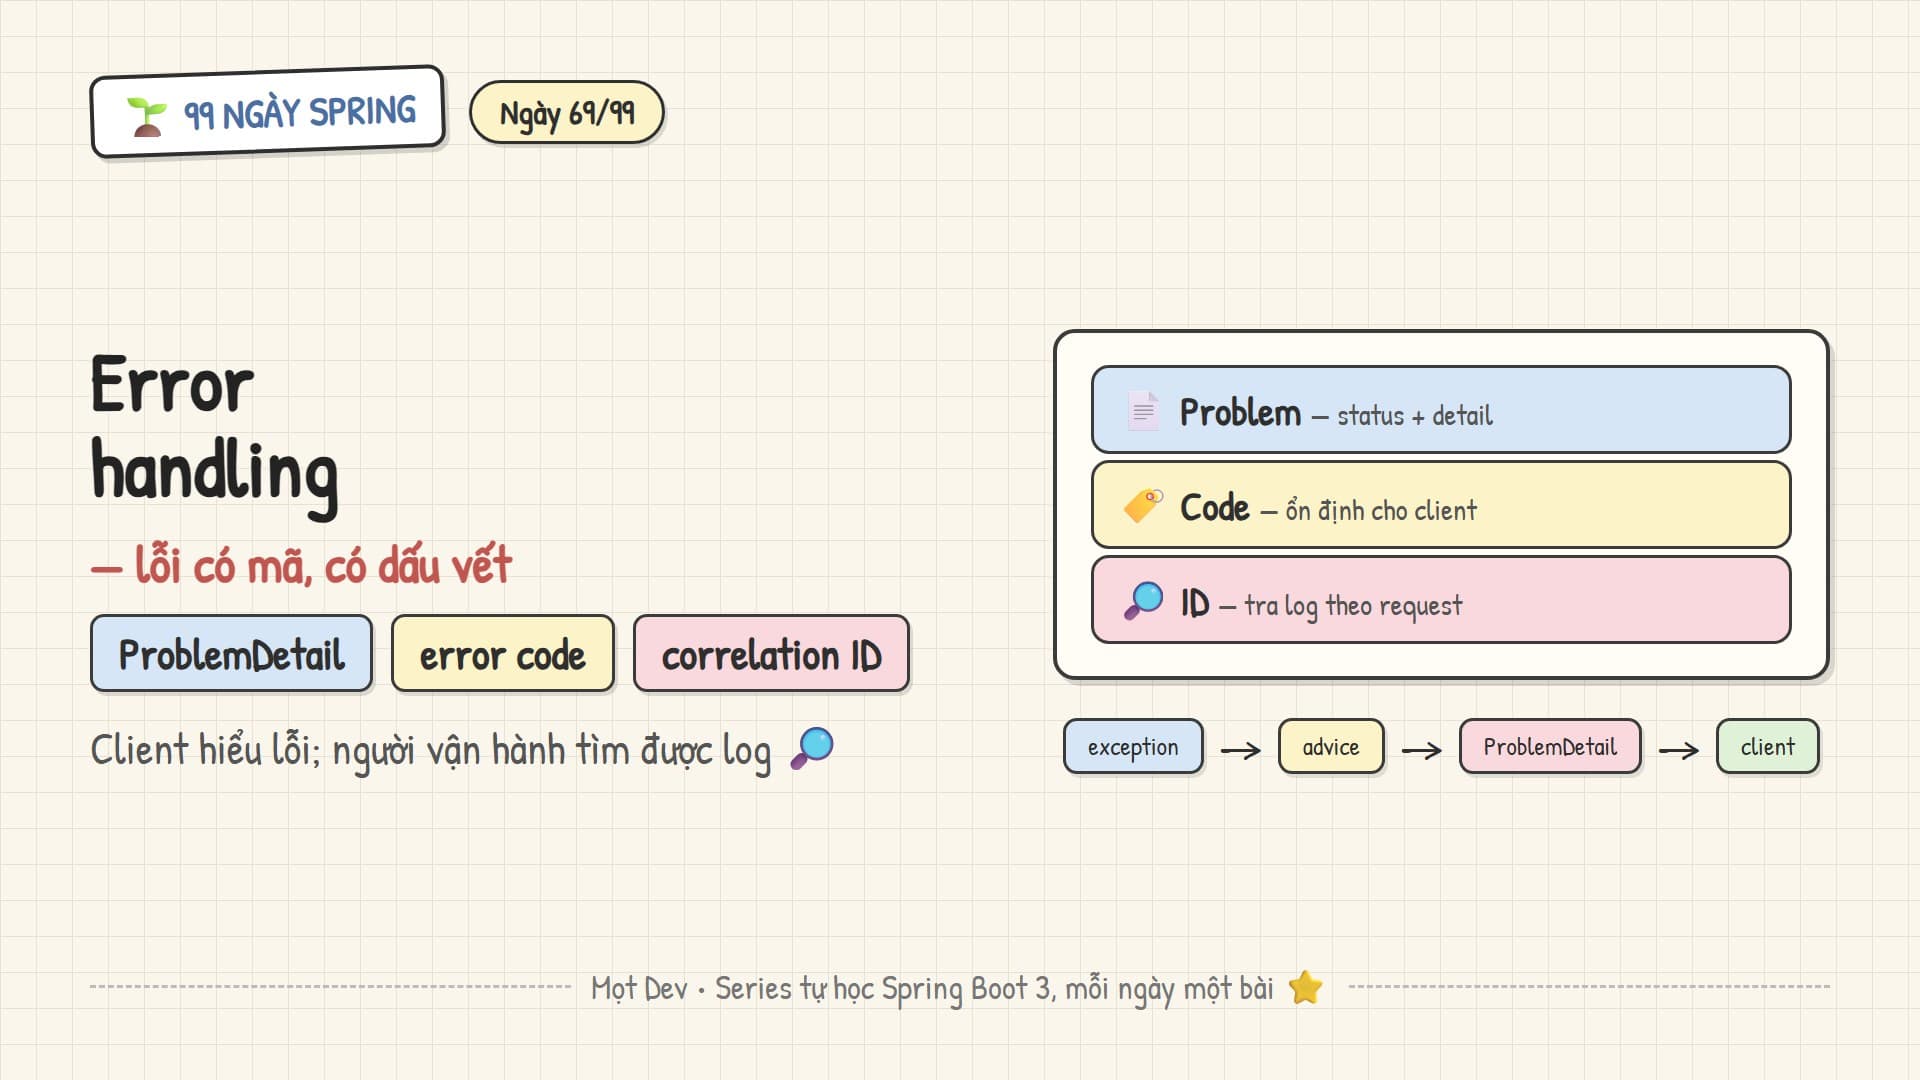Click the 'Problem — status + detail' card

click(1441, 410)
